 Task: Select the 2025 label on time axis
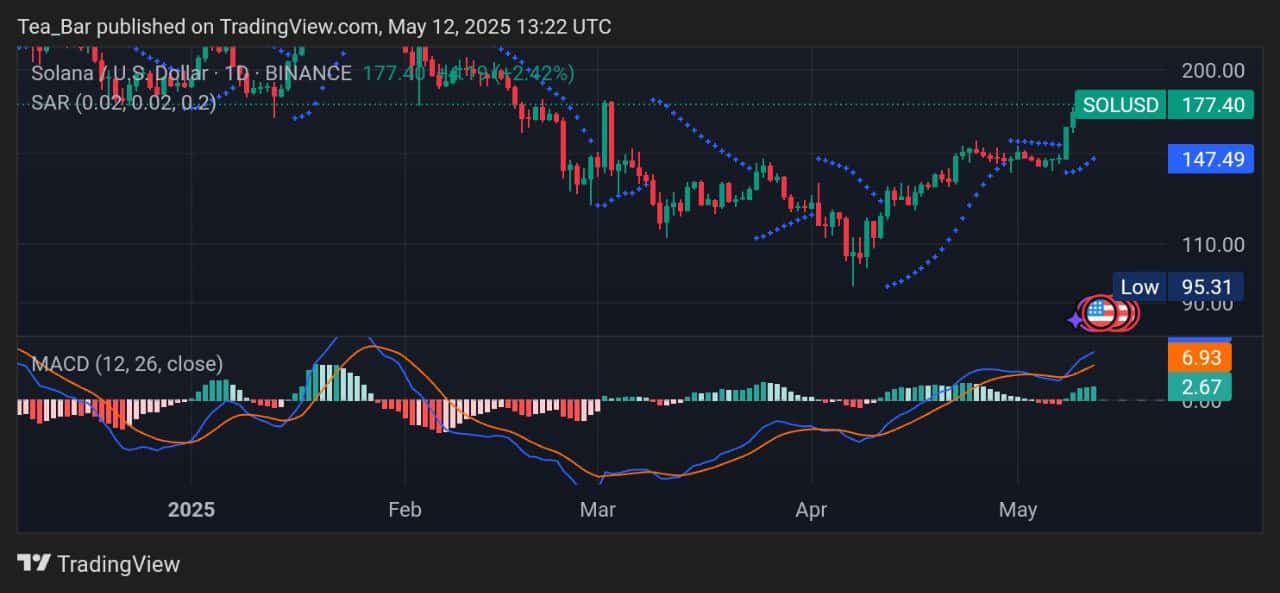[191, 510]
